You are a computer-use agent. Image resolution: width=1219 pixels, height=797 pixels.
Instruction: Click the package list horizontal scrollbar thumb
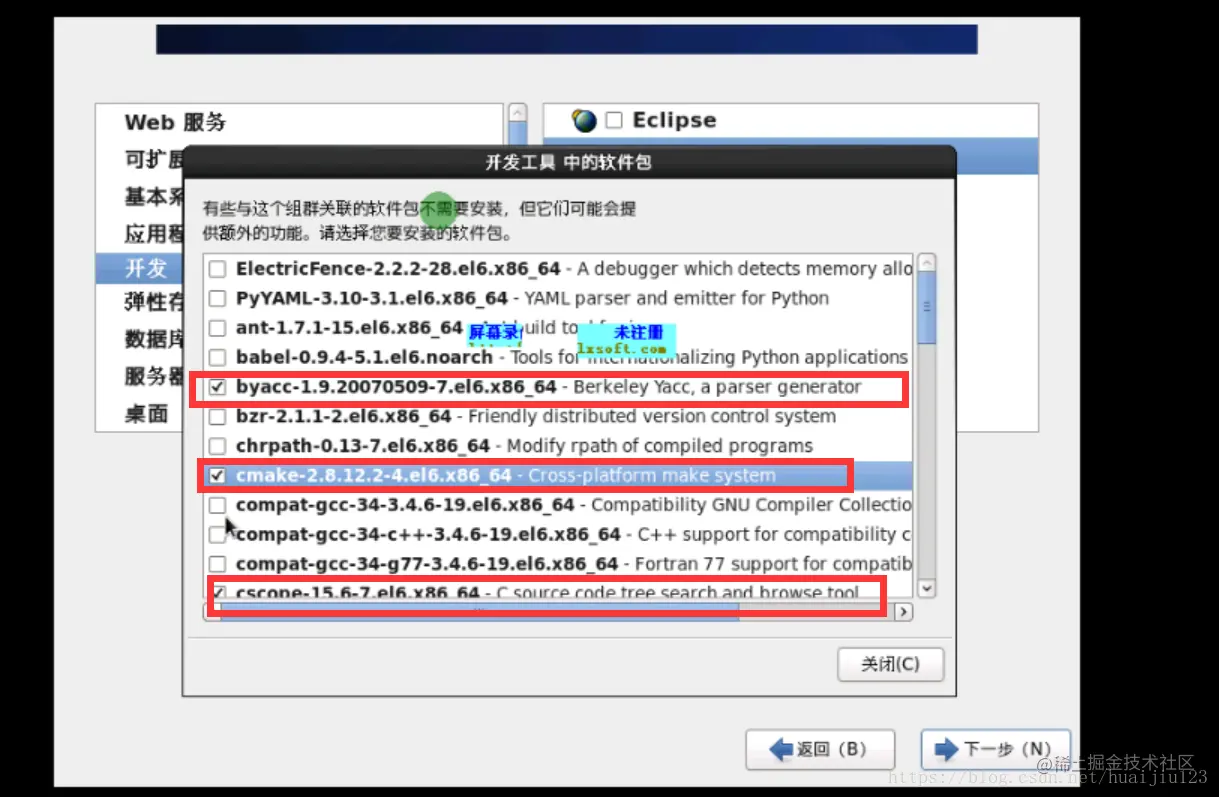[480, 611]
